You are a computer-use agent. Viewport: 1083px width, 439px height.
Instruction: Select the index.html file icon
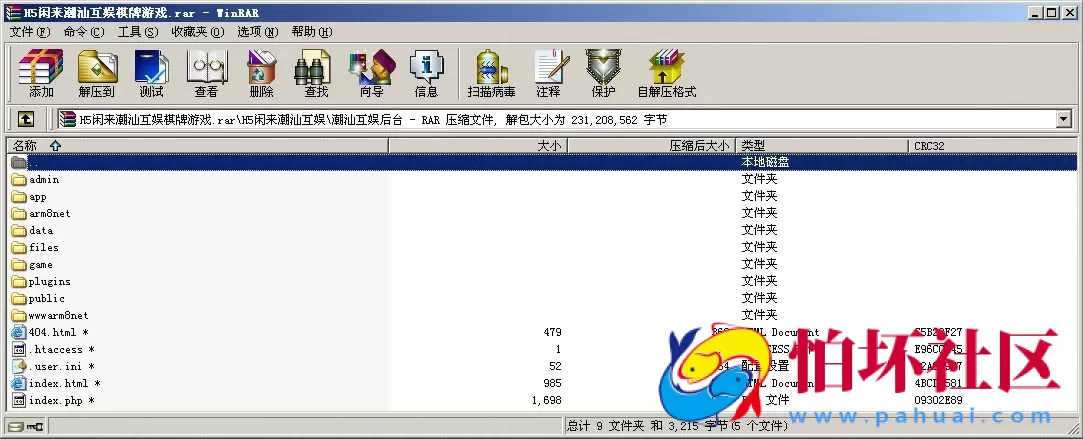pyautogui.click(x=19, y=383)
